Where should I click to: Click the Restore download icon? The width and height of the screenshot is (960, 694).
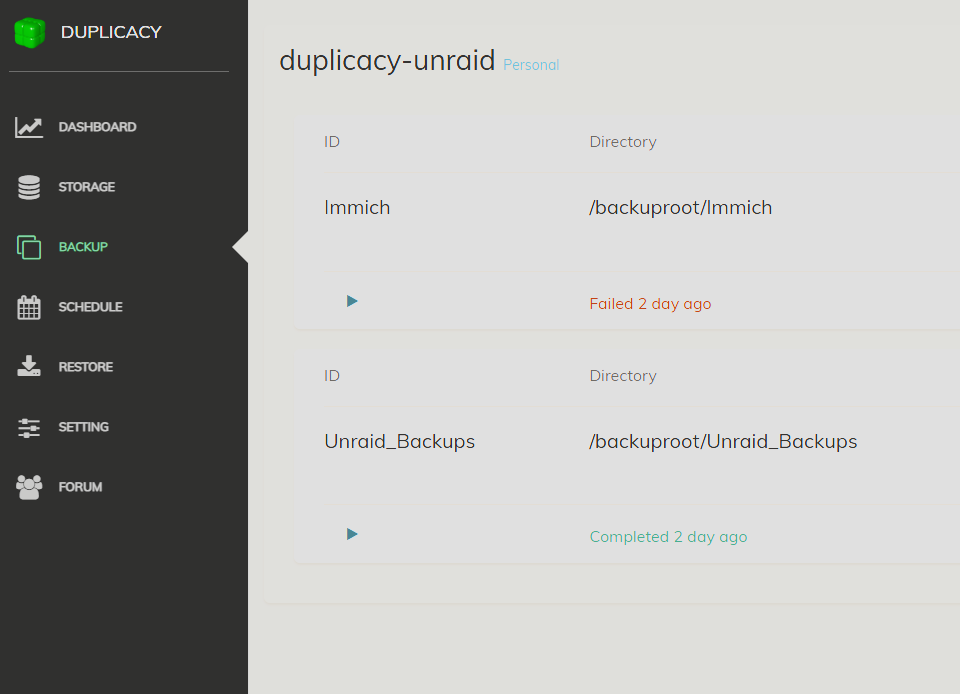coord(29,366)
